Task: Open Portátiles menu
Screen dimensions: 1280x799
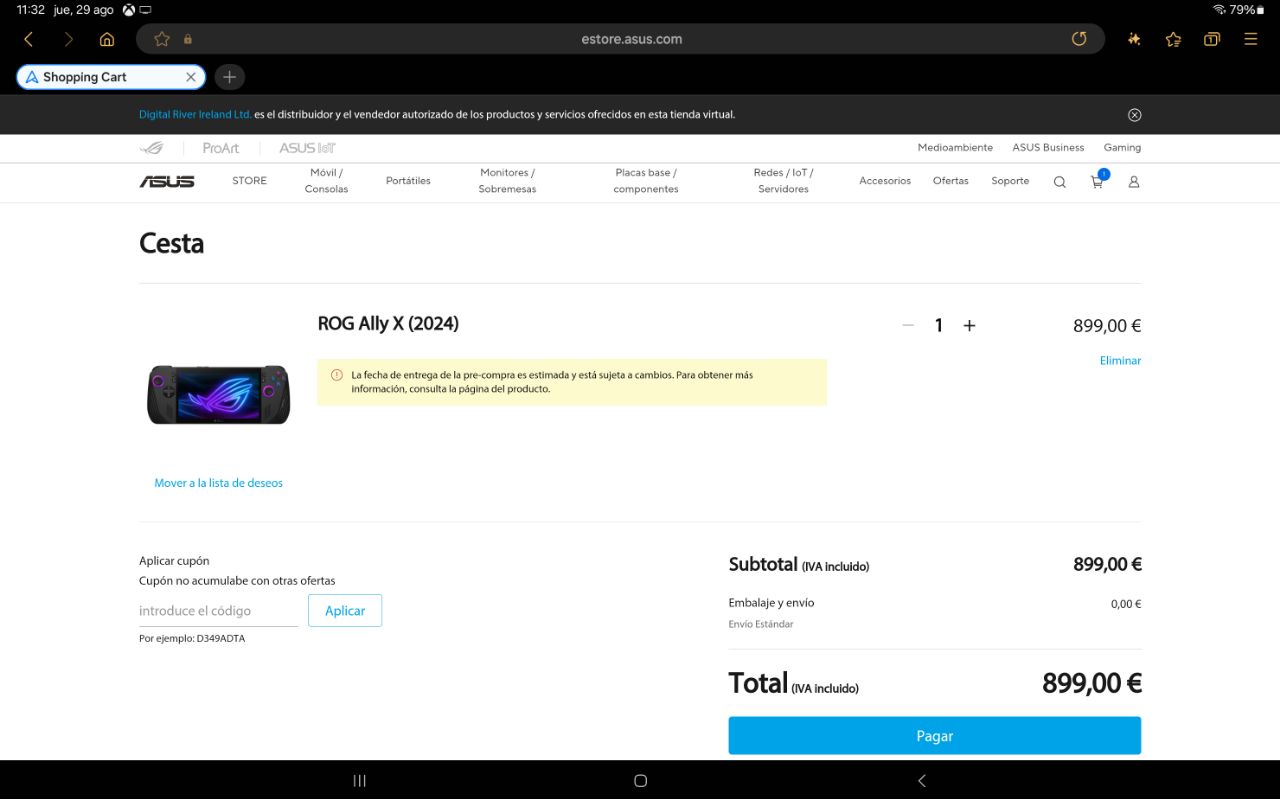Action: (408, 181)
